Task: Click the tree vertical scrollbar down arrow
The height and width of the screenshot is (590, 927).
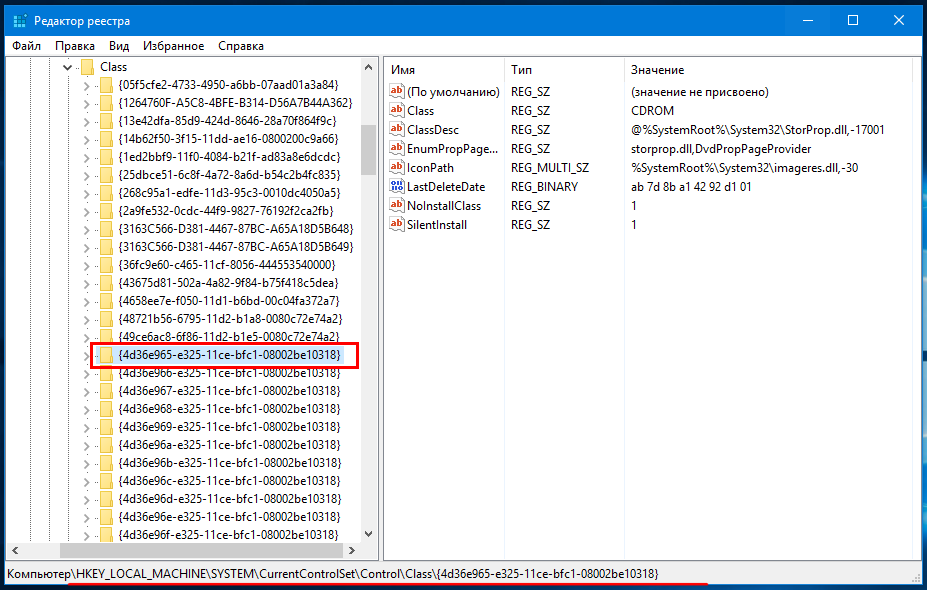Action: (368, 534)
